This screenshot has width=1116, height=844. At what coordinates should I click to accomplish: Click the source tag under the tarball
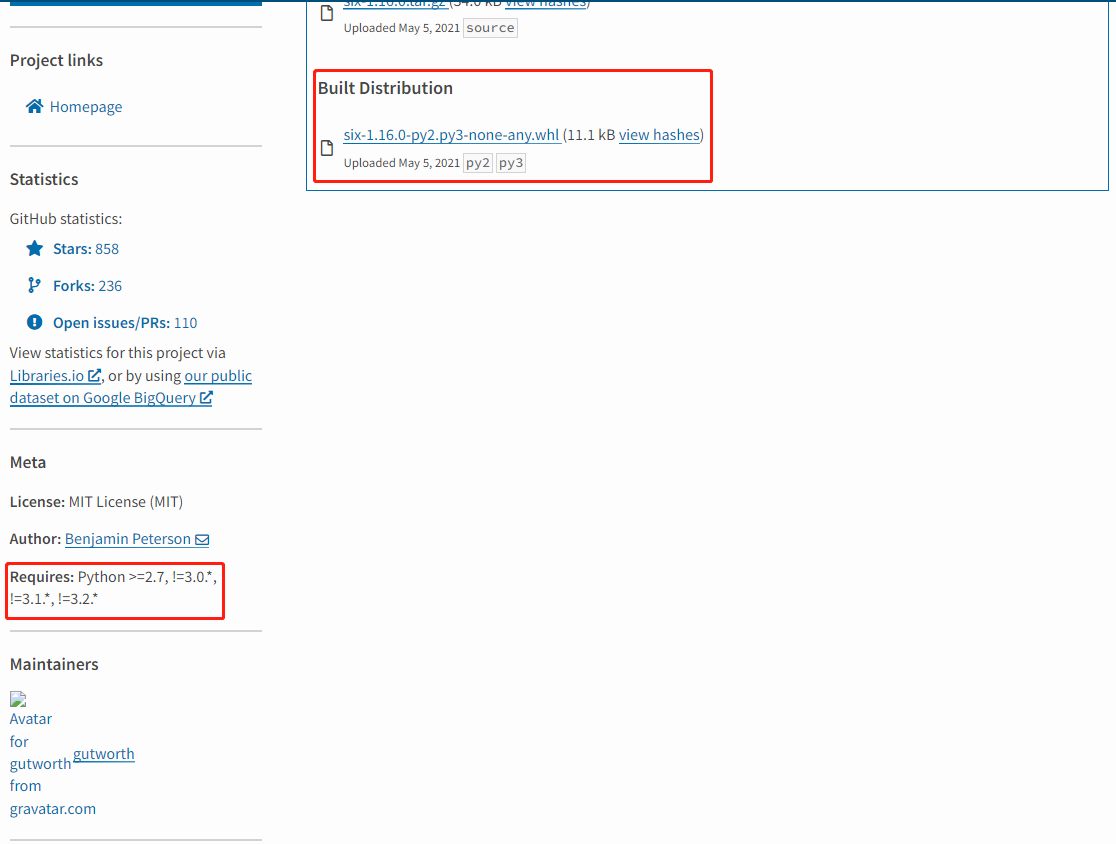point(490,28)
